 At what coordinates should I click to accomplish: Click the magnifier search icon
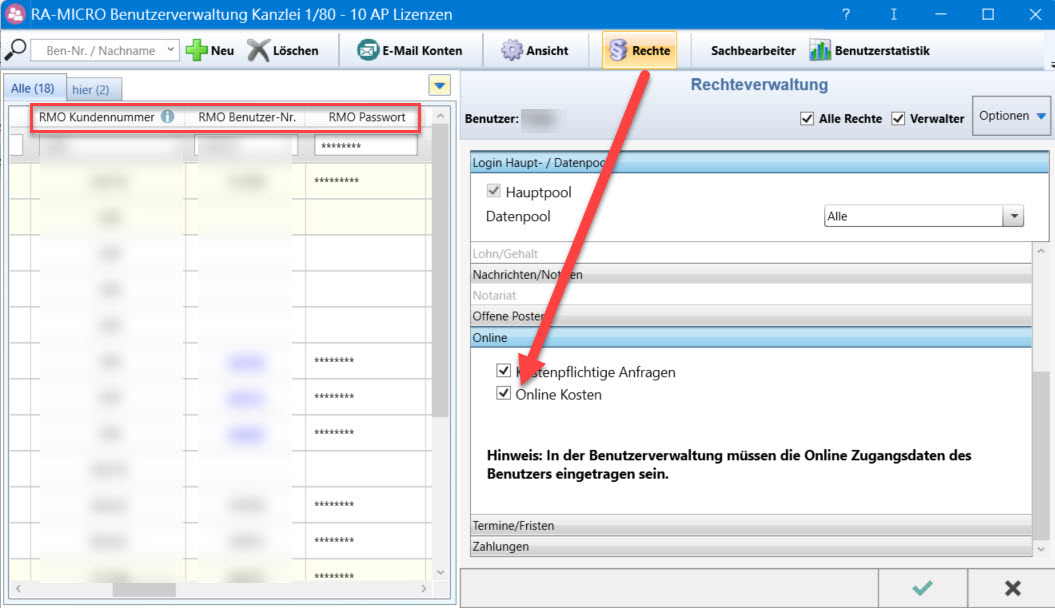[15, 50]
